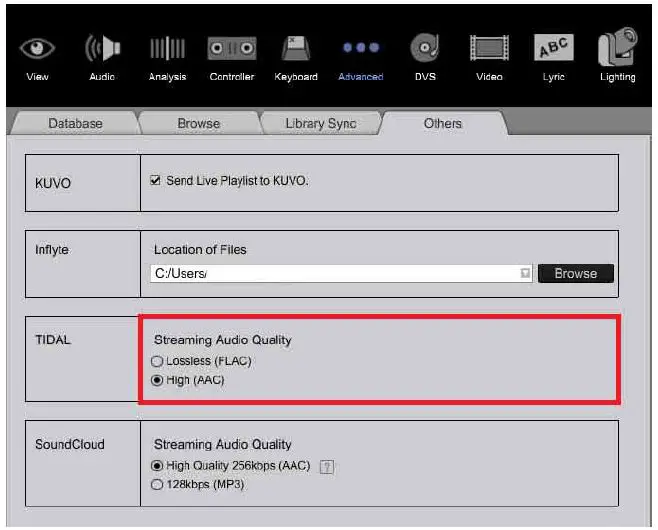
Task: Click the TIDAL section label
Action: tap(53, 339)
